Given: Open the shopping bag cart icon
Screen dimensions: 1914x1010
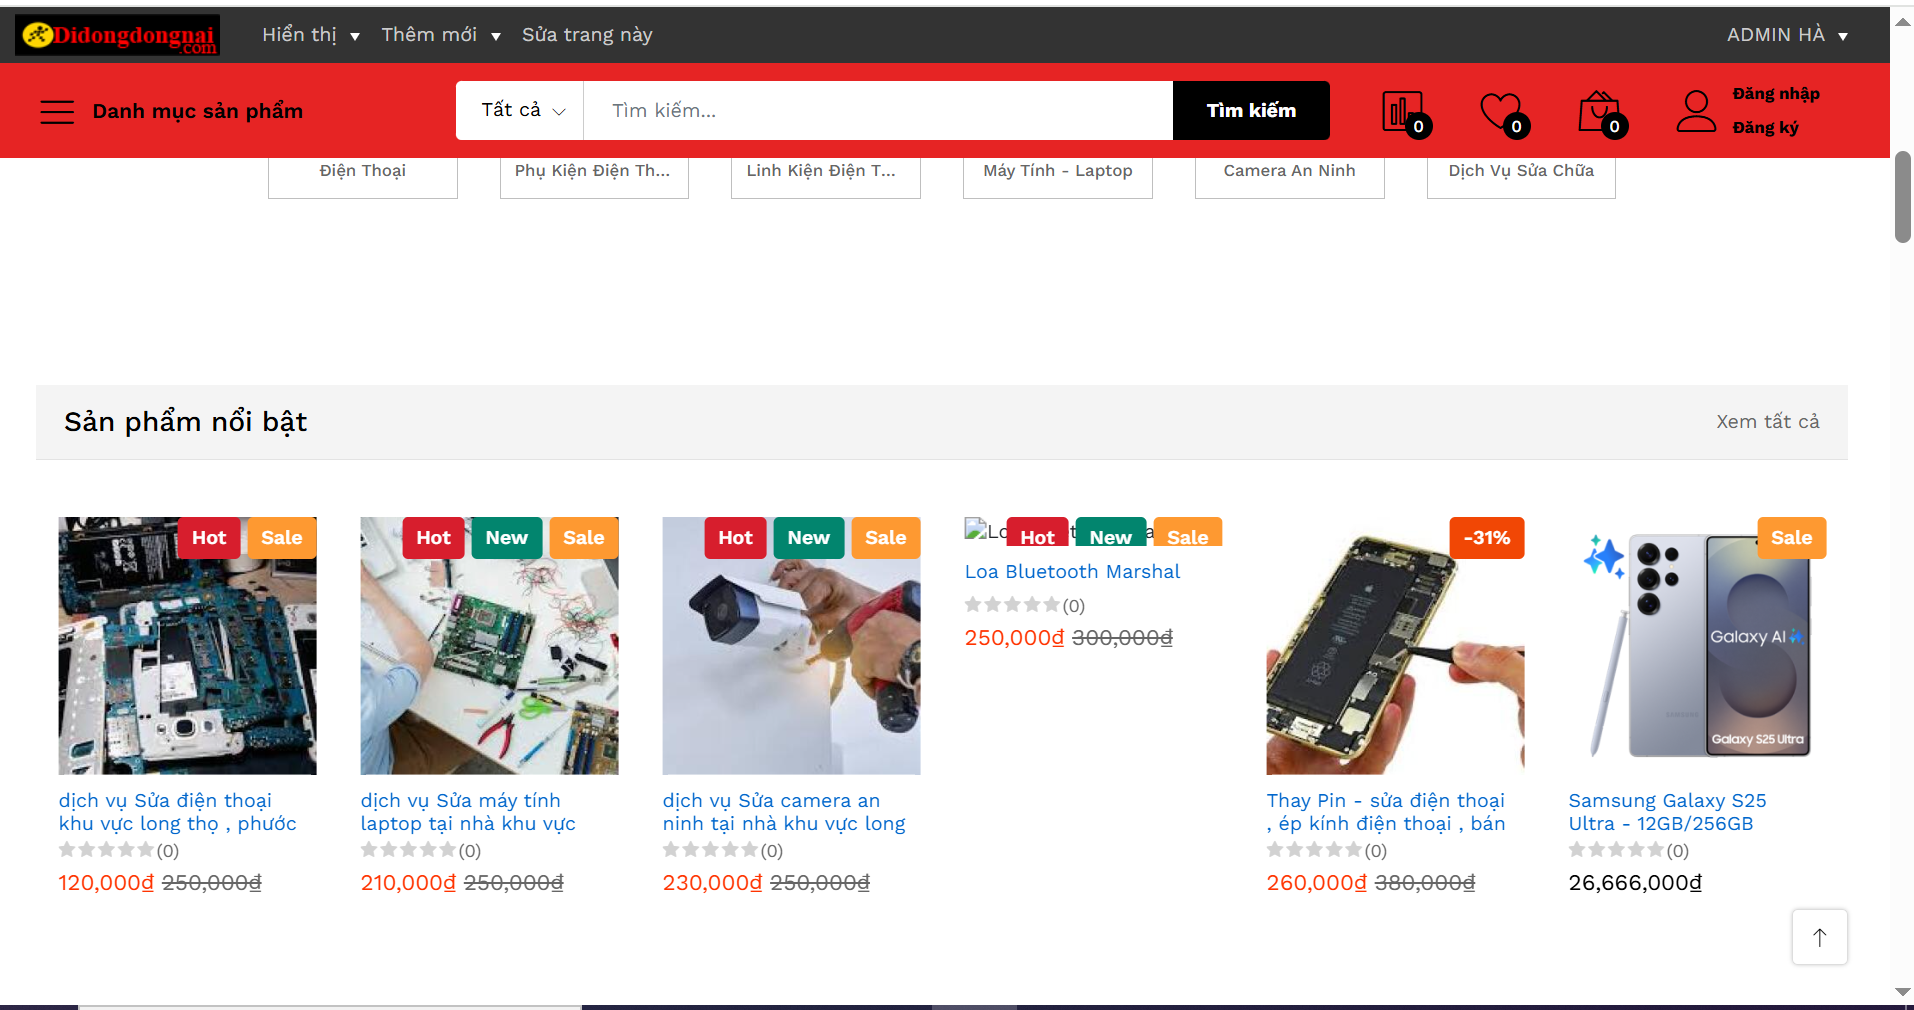Looking at the screenshot, I should pos(1598,111).
